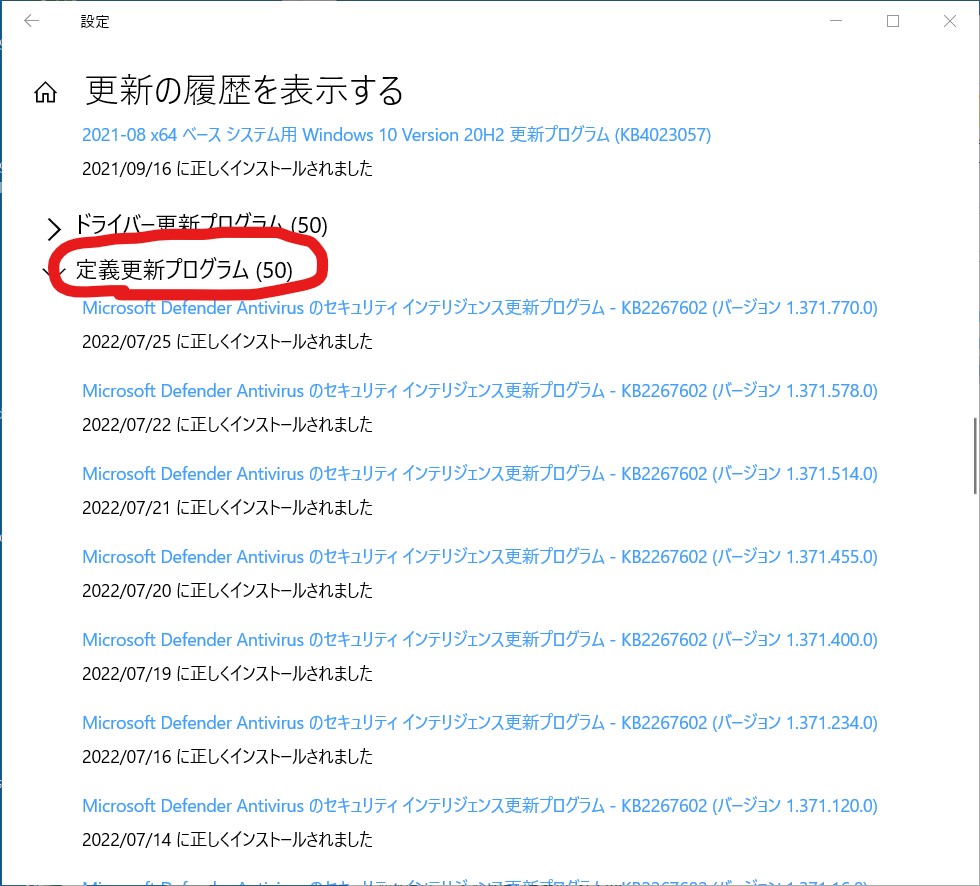Select text 2022/07/25 に正しくインストールされました
Image resolution: width=980 pixels, height=886 pixels.
click(228, 342)
